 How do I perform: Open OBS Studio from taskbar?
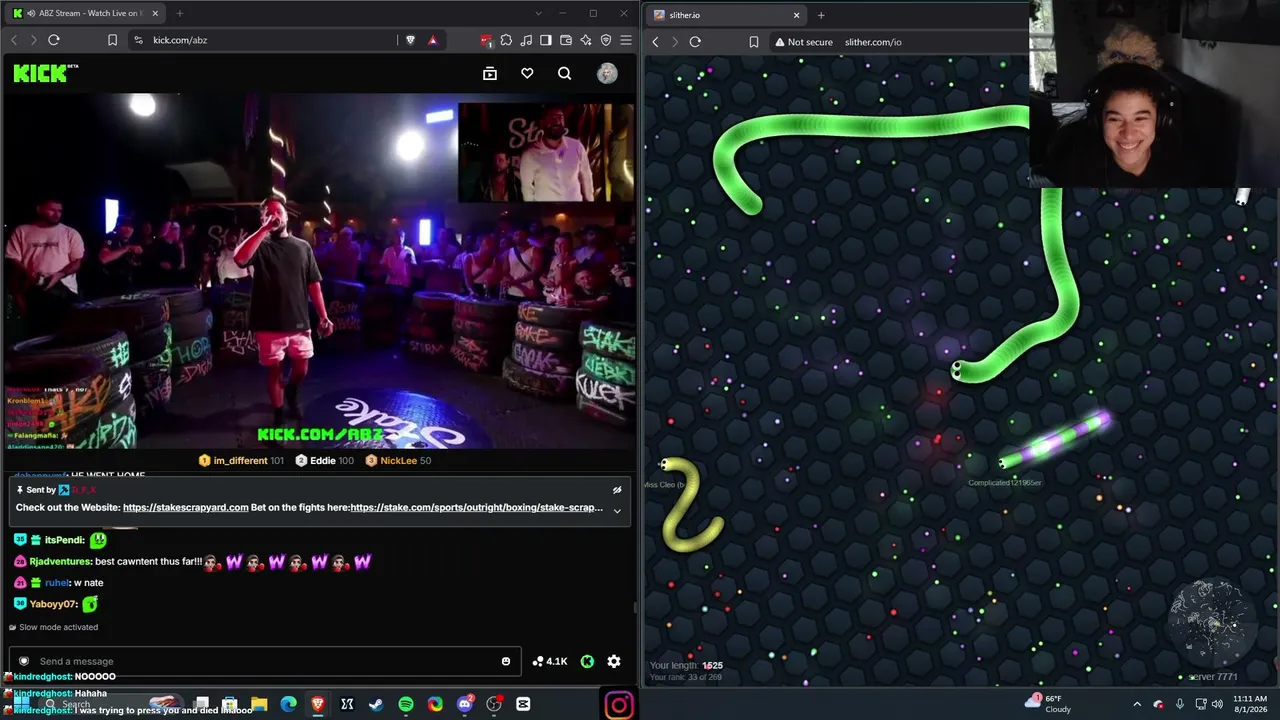pyautogui.click(x=494, y=705)
